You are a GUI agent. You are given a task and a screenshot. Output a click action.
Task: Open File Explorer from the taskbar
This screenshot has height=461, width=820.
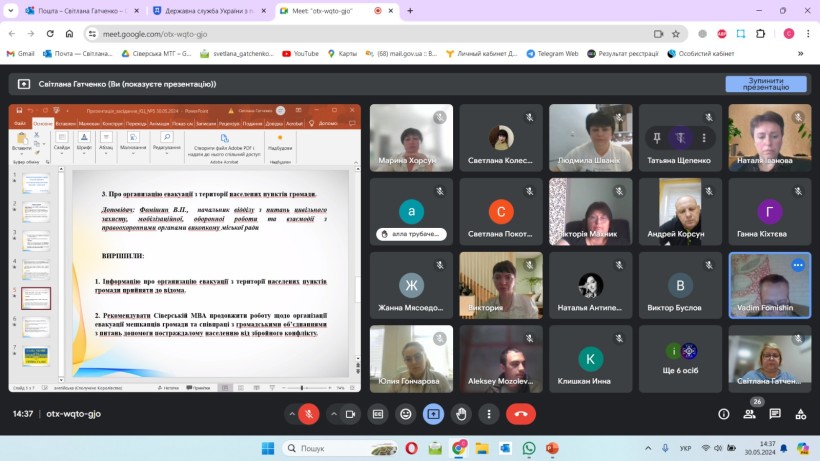click(482, 448)
